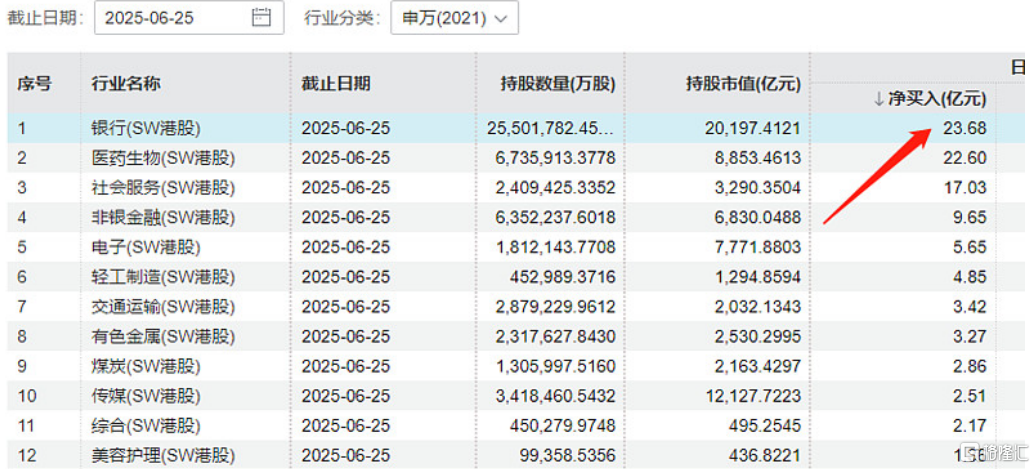Viewport: 1035px width, 469px height.
Task: Click net buy value 3.42
Action: (970, 307)
